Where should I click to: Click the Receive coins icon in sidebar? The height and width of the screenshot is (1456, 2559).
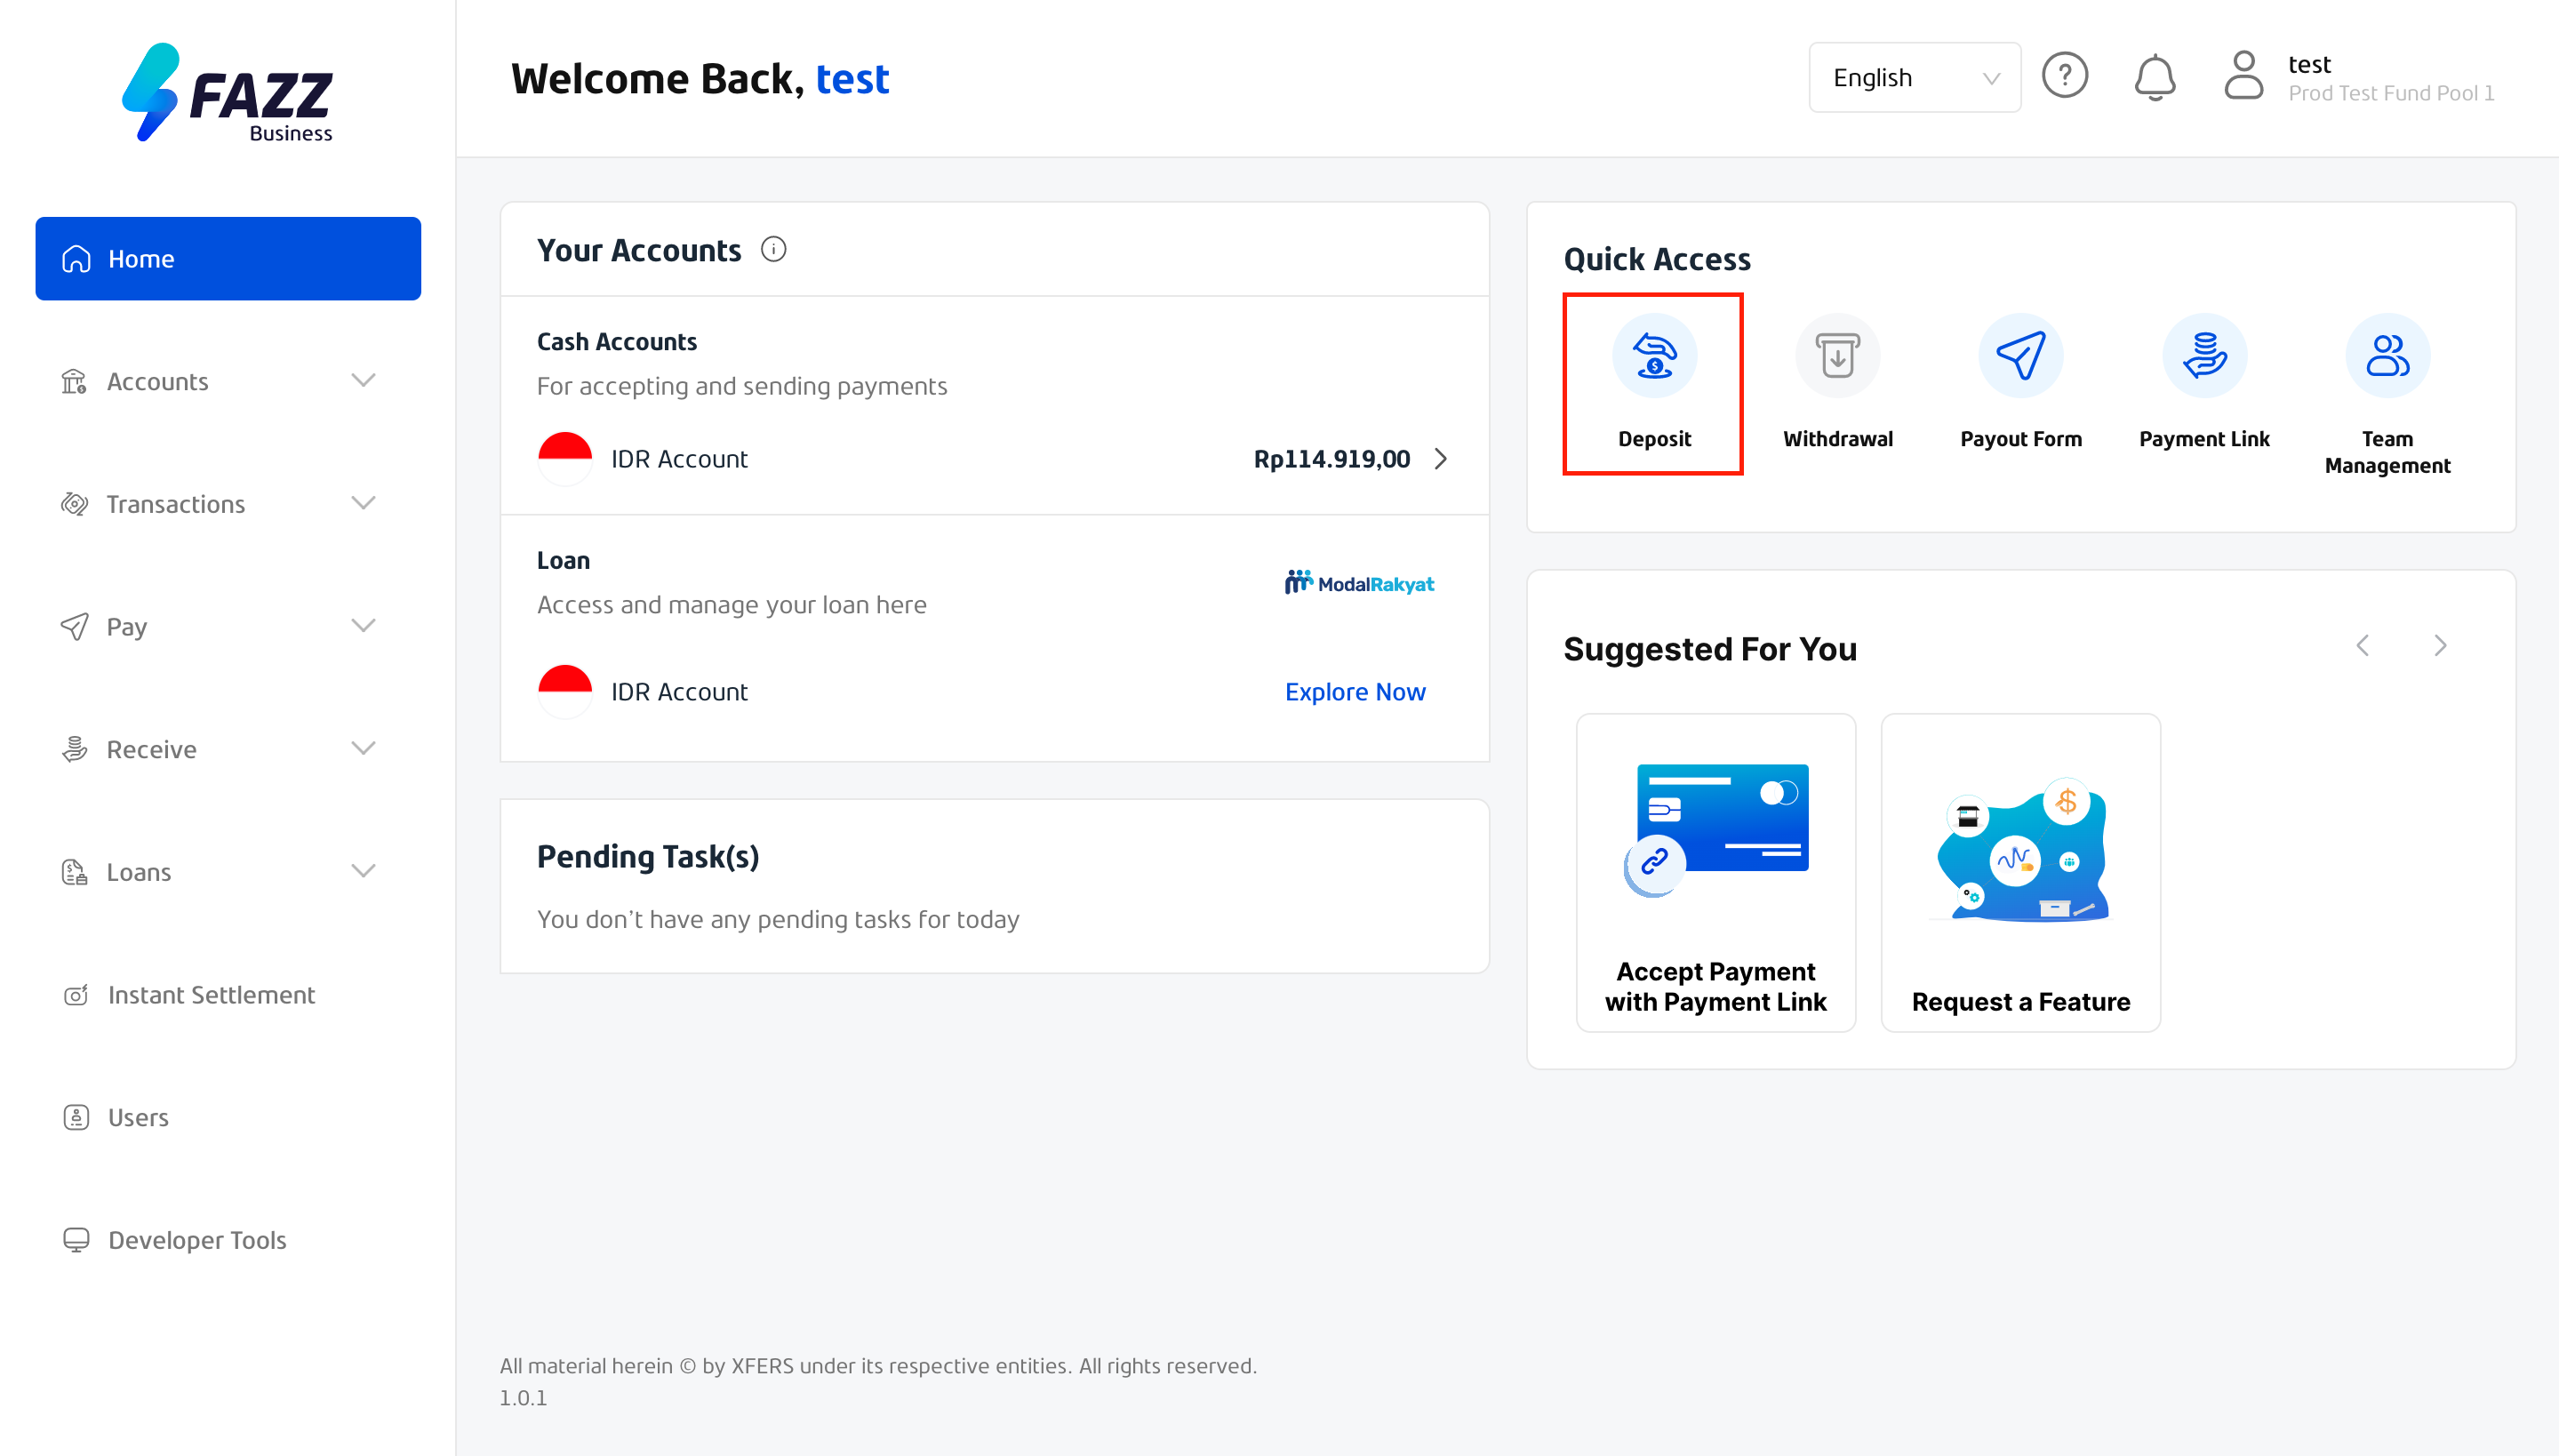pos(75,749)
